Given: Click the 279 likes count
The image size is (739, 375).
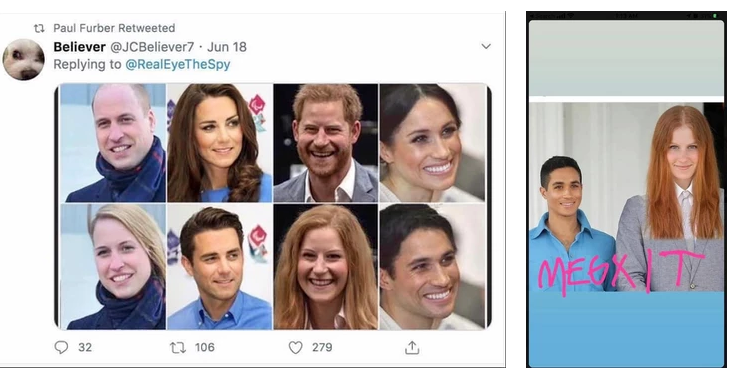Looking at the screenshot, I should [322, 348].
